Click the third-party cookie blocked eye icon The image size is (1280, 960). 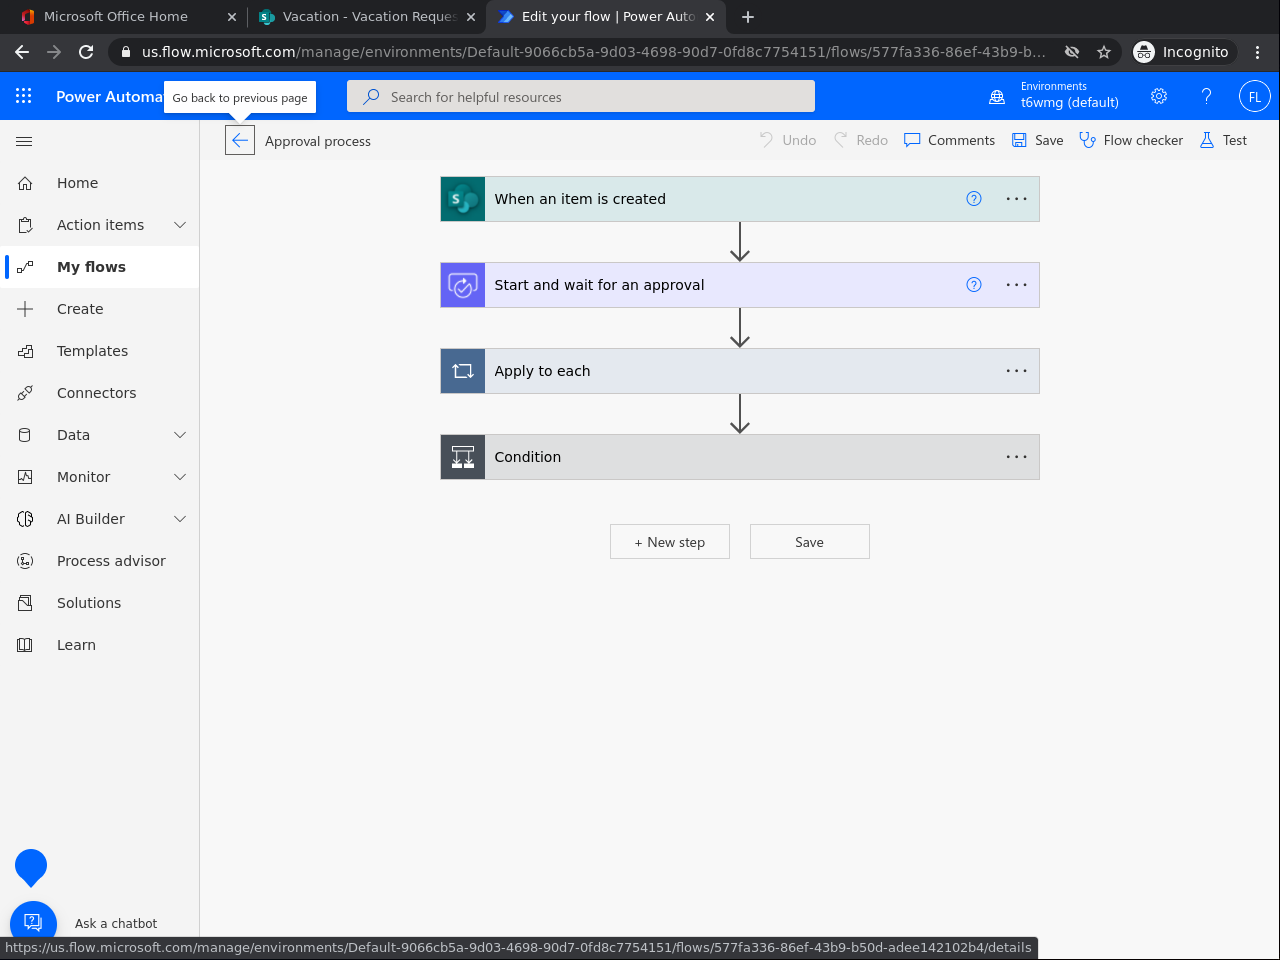pyautogui.click(x=1072, y=52)
